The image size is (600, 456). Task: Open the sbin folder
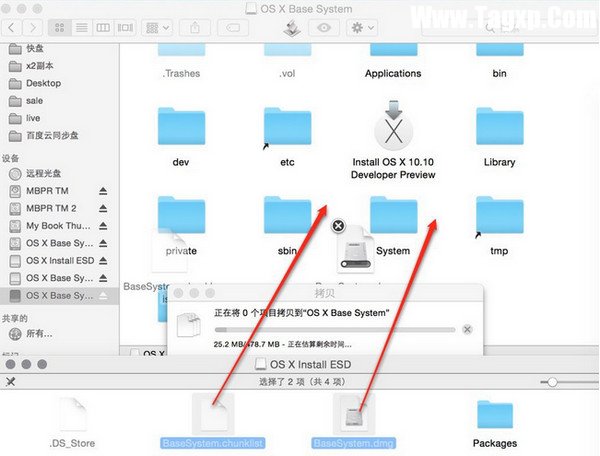point(287,215)
